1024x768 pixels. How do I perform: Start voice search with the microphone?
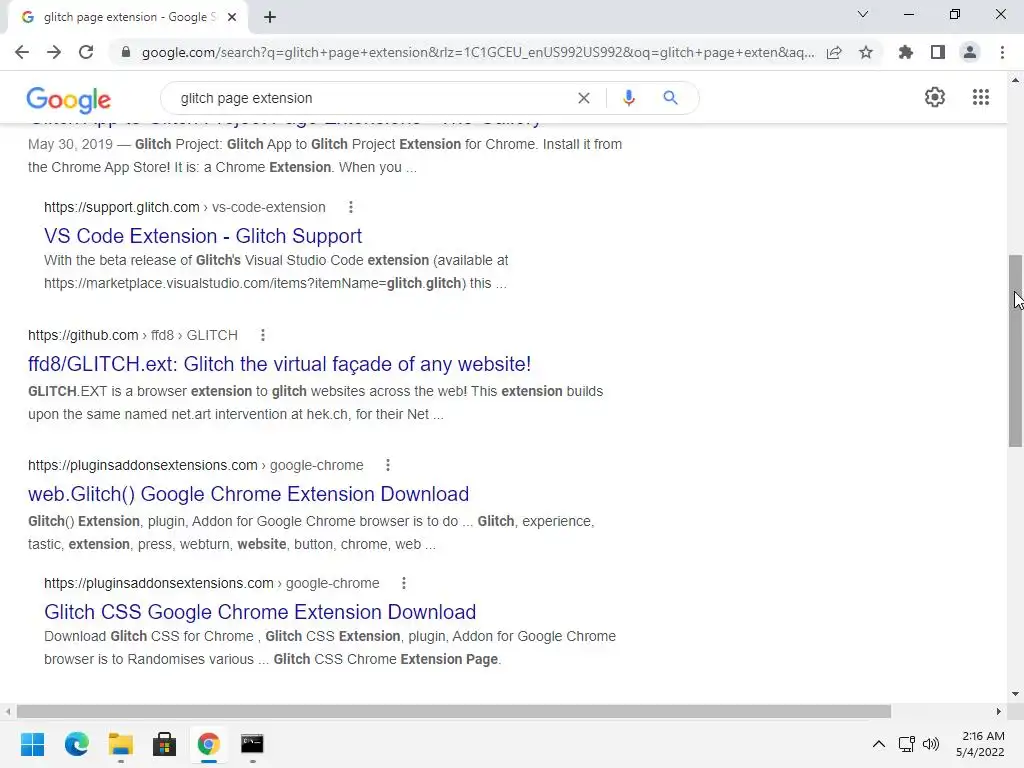(629, 98)
